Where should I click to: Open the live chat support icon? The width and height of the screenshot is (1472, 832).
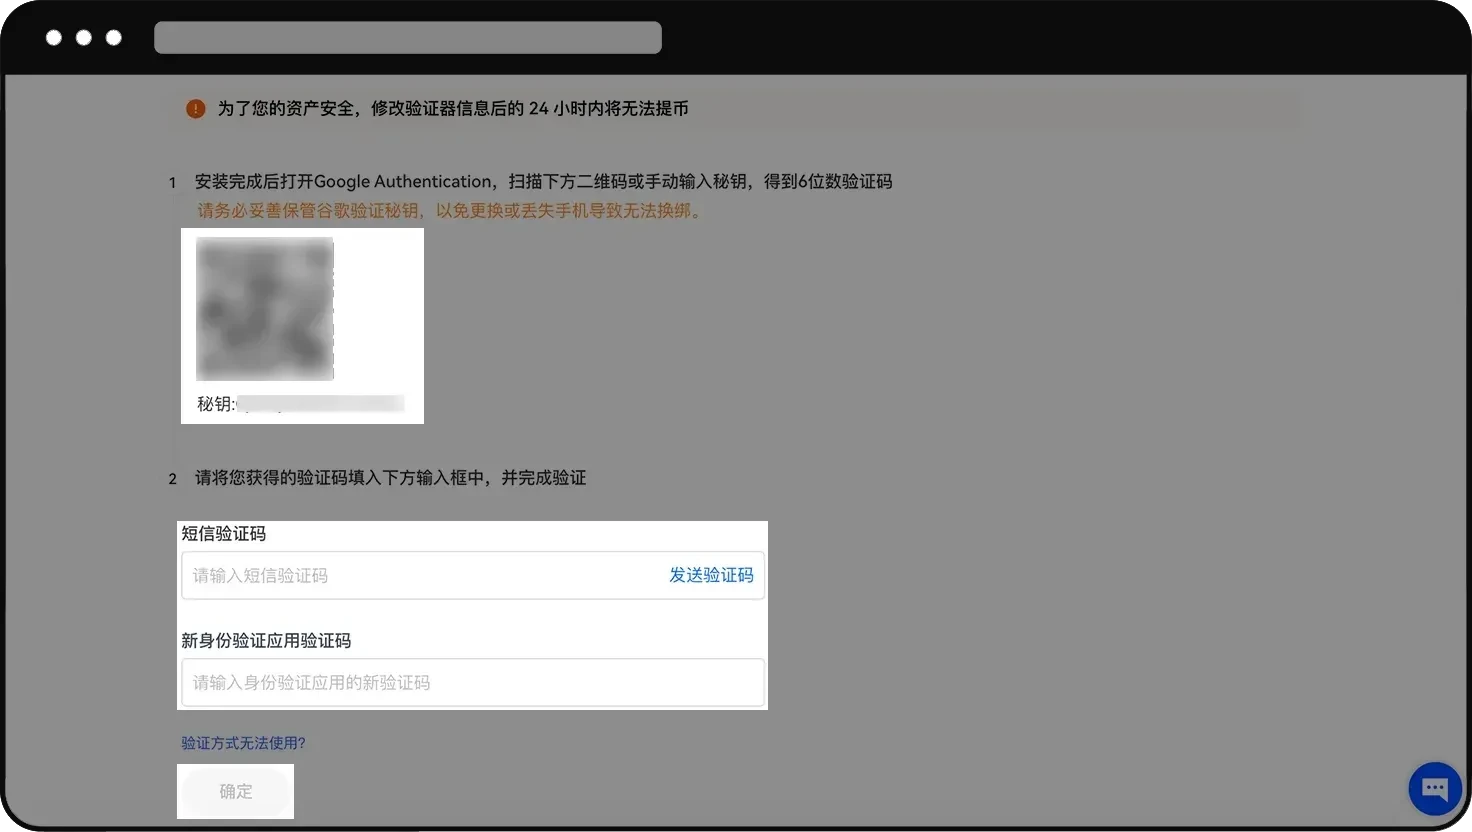[x=1435, y=789]
